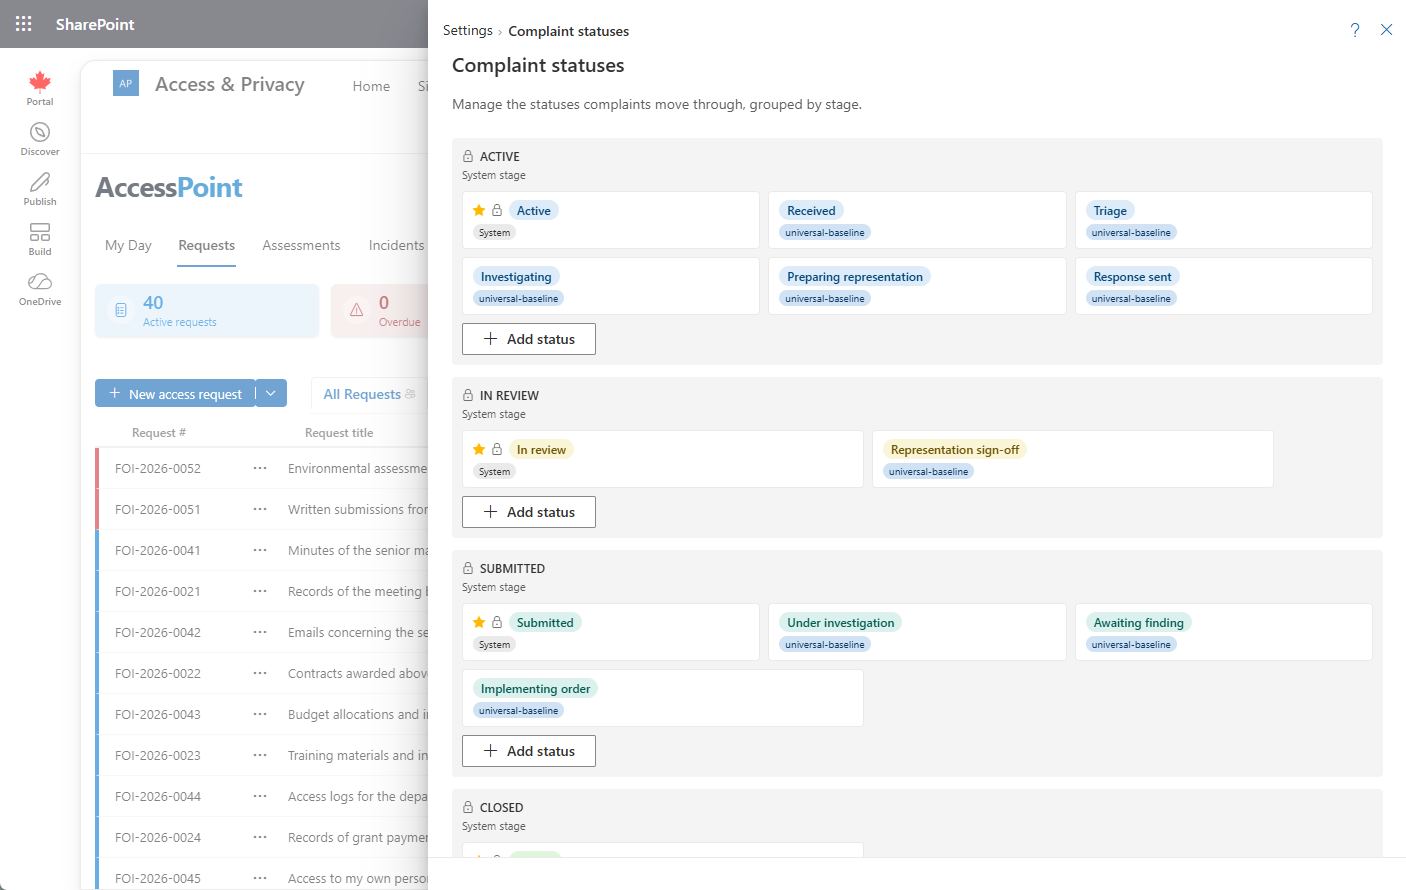Click the New access request button
Image resolution: width=1406 pixels, height=890 pixels.
(x=175, y=393)
